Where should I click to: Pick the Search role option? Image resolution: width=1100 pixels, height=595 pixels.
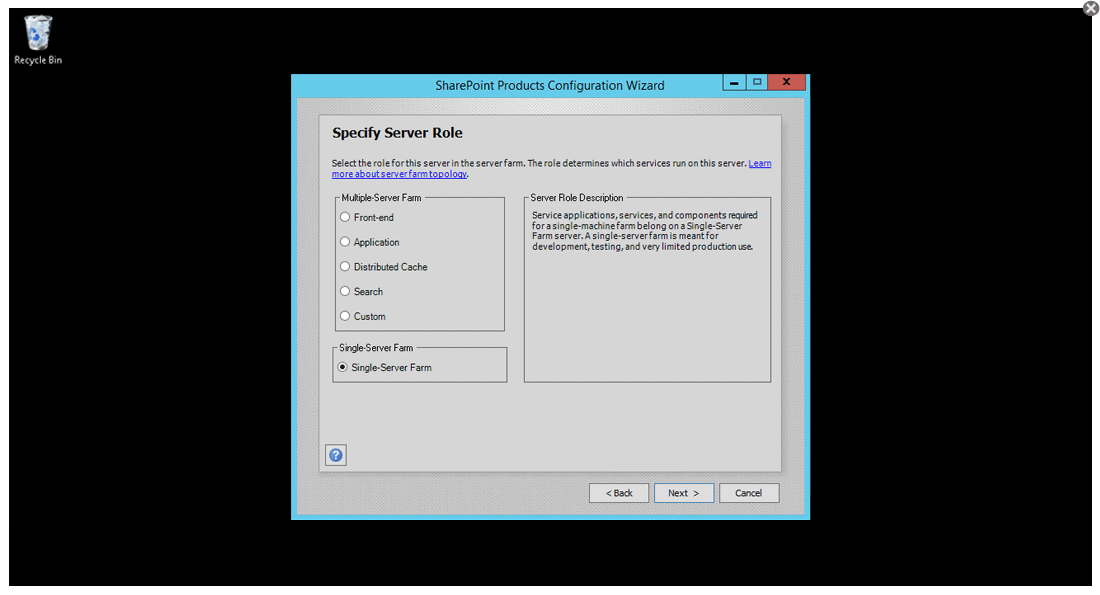pyautogui.click(x=345, y=291)
